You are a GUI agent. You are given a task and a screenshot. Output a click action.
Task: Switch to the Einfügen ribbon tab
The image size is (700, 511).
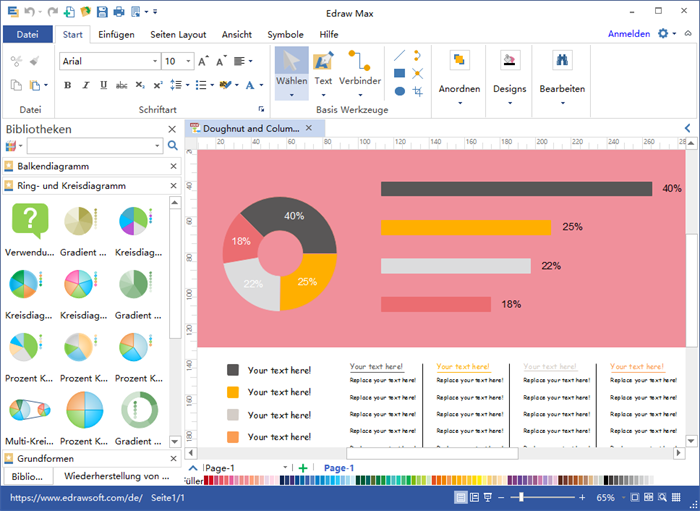coord(116,34)
